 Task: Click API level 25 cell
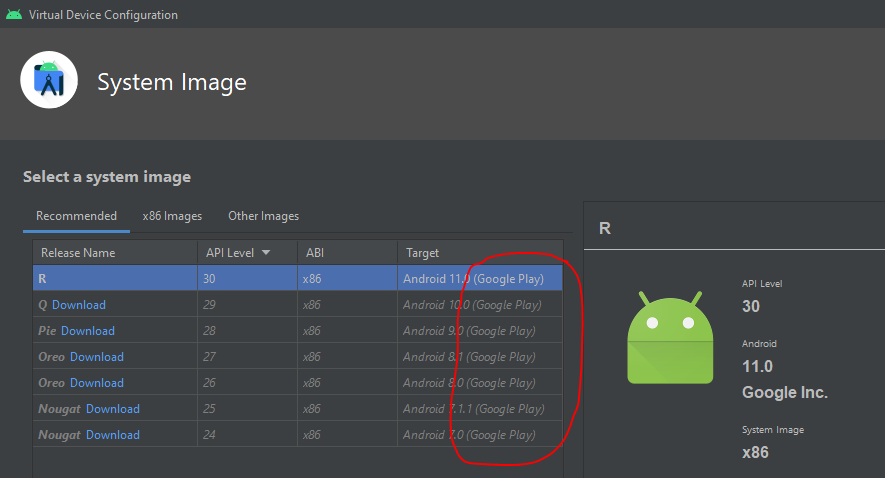point(247,409)
